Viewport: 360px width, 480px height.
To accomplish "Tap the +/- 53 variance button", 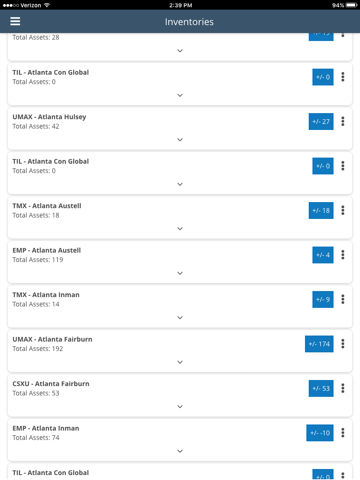I will click(321, 388).
